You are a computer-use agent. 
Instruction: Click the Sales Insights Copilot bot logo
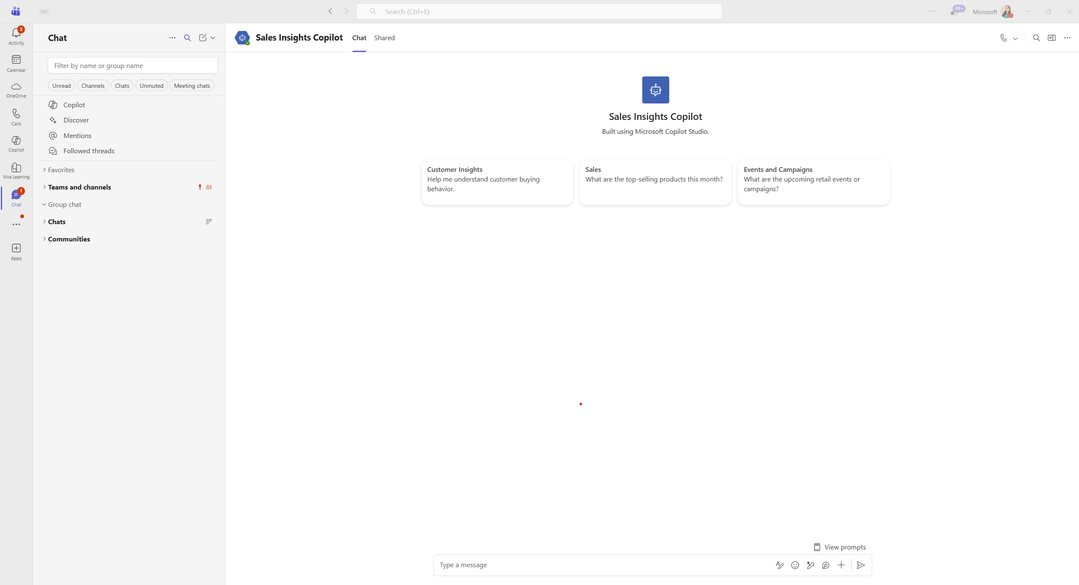coord(655,90)
